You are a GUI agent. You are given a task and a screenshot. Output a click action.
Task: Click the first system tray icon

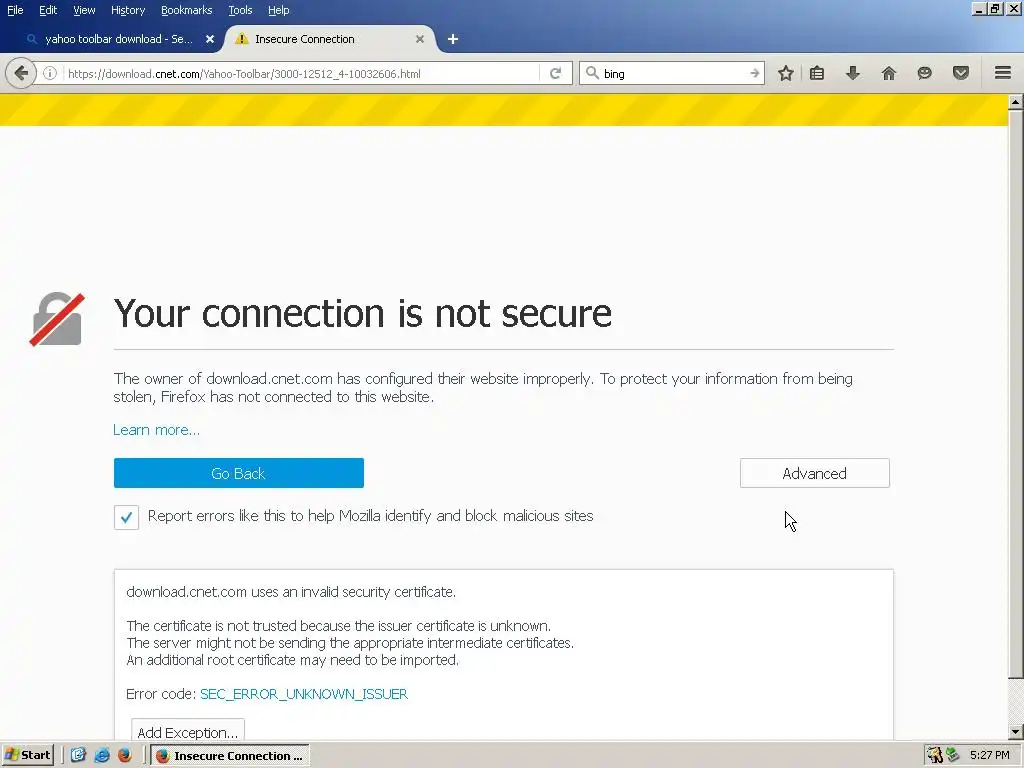click(x=934, y=755)
